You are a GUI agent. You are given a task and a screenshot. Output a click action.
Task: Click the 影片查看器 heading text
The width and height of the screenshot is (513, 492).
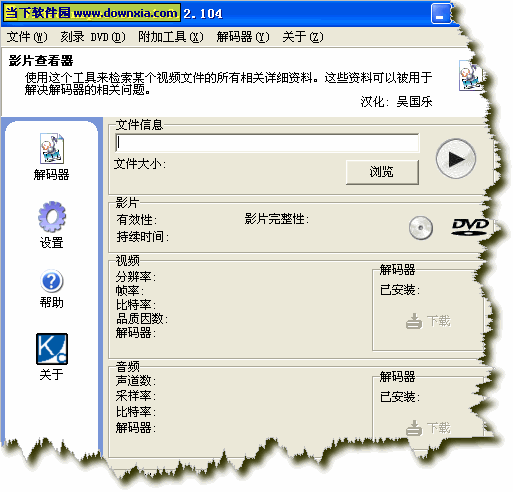click(41, 61)
